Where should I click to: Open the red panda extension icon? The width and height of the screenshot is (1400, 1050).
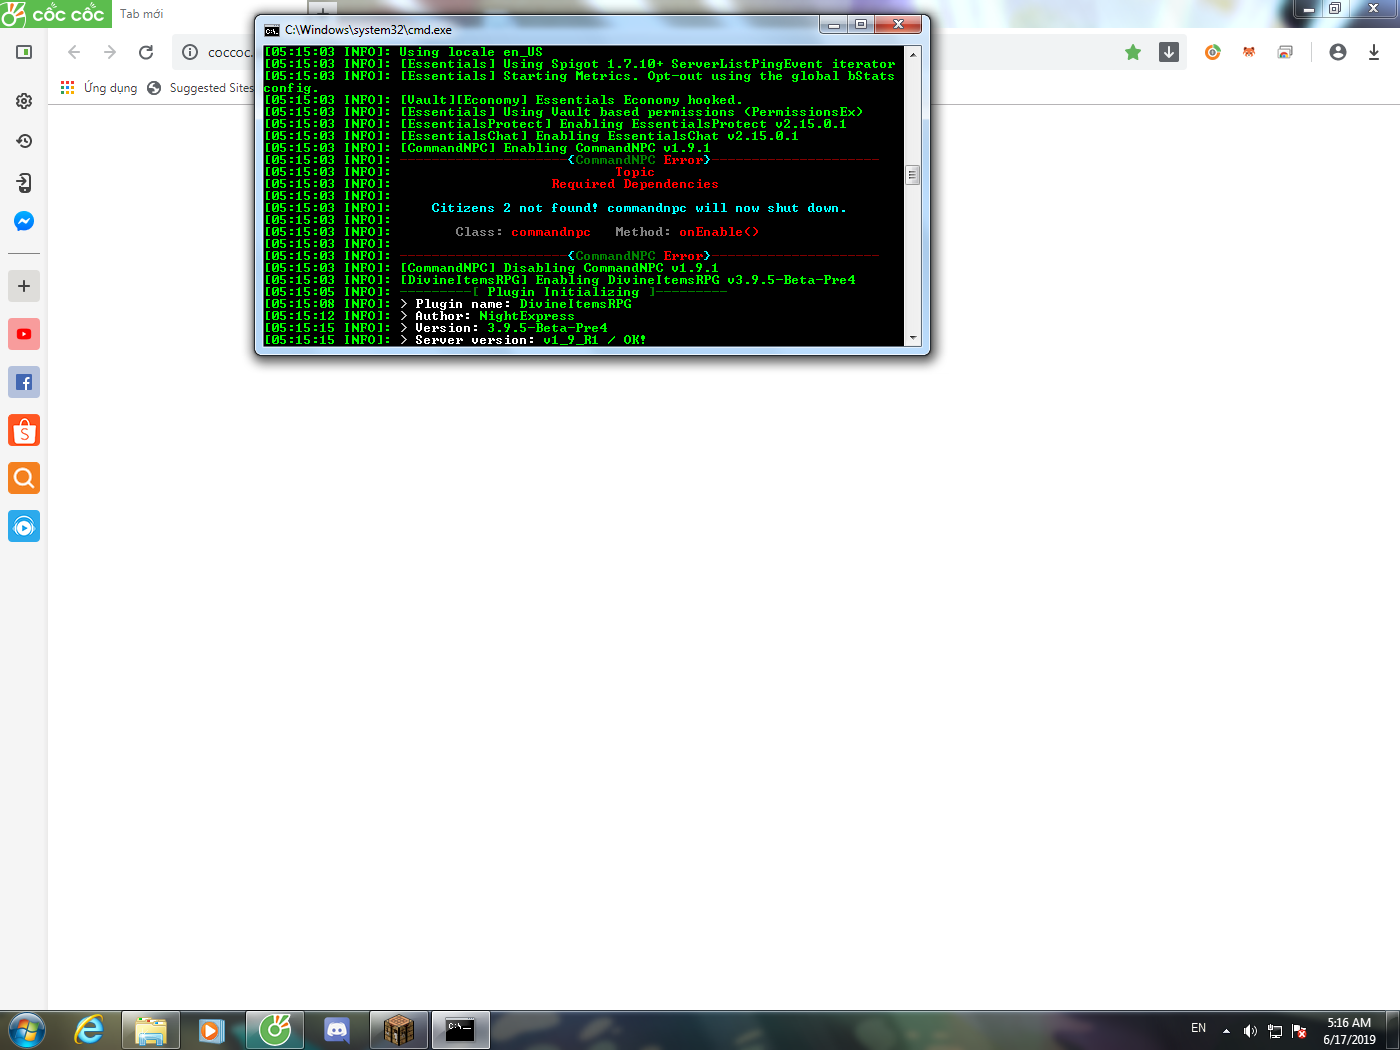coord(1249,52)
